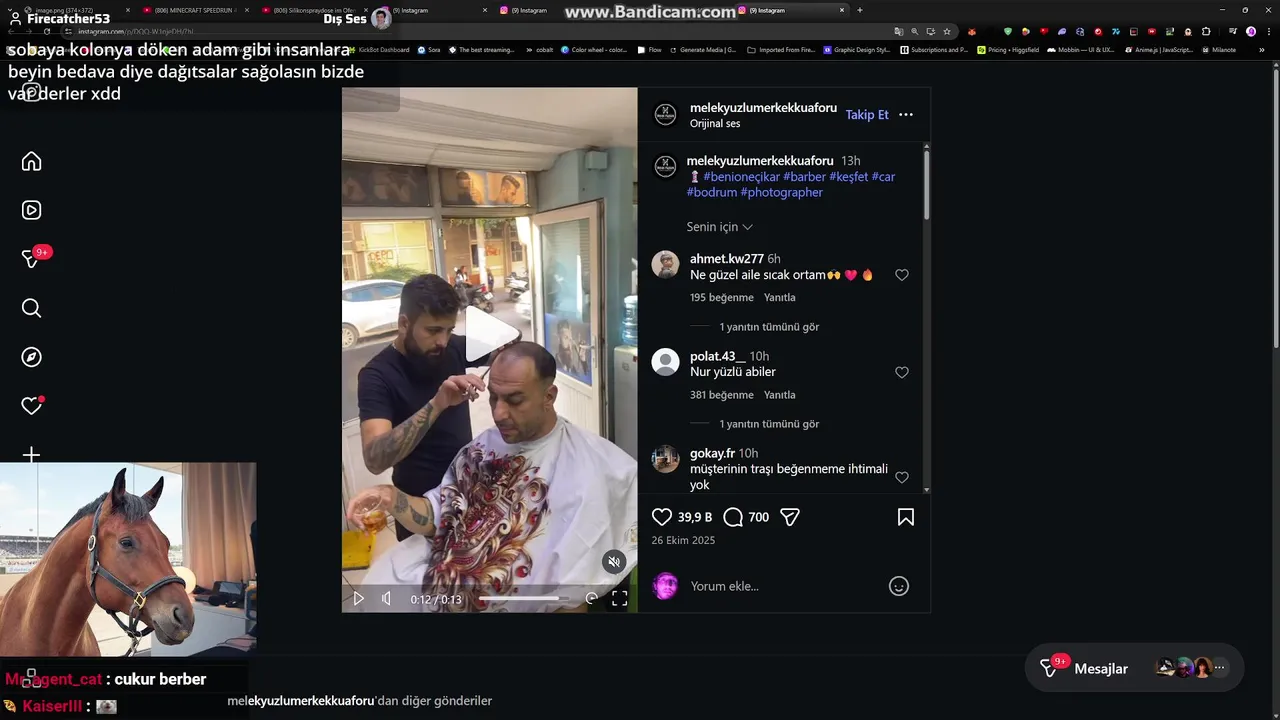Open comments via the speech bubble icon
This screenshot has width=1280, height=720.
coord(733,517)
